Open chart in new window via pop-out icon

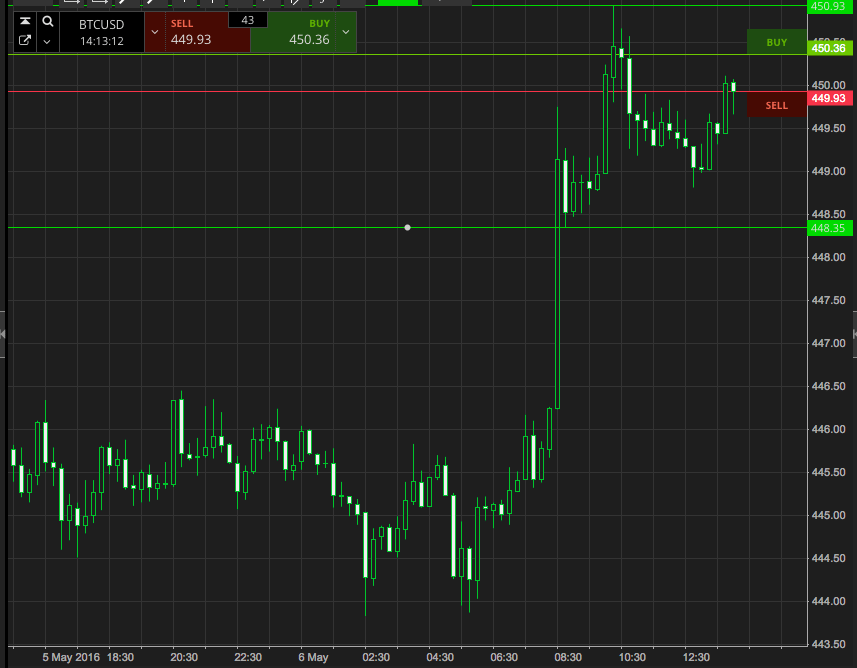(25, 41)
